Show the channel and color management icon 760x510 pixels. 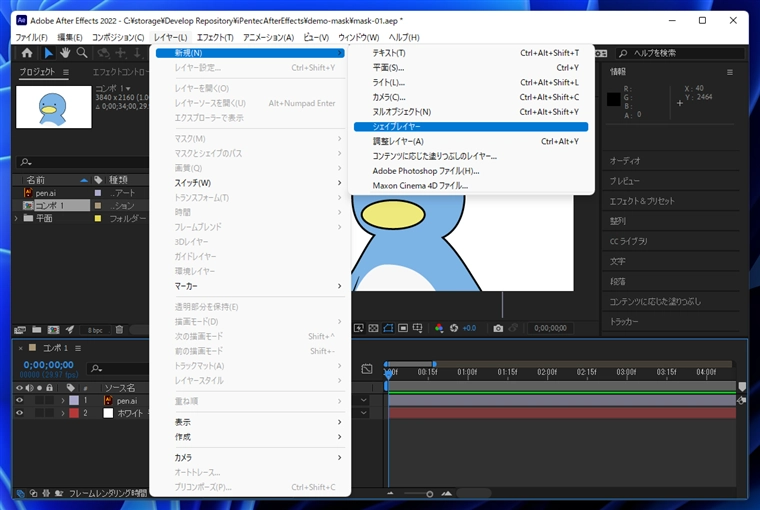pos(439,328)
